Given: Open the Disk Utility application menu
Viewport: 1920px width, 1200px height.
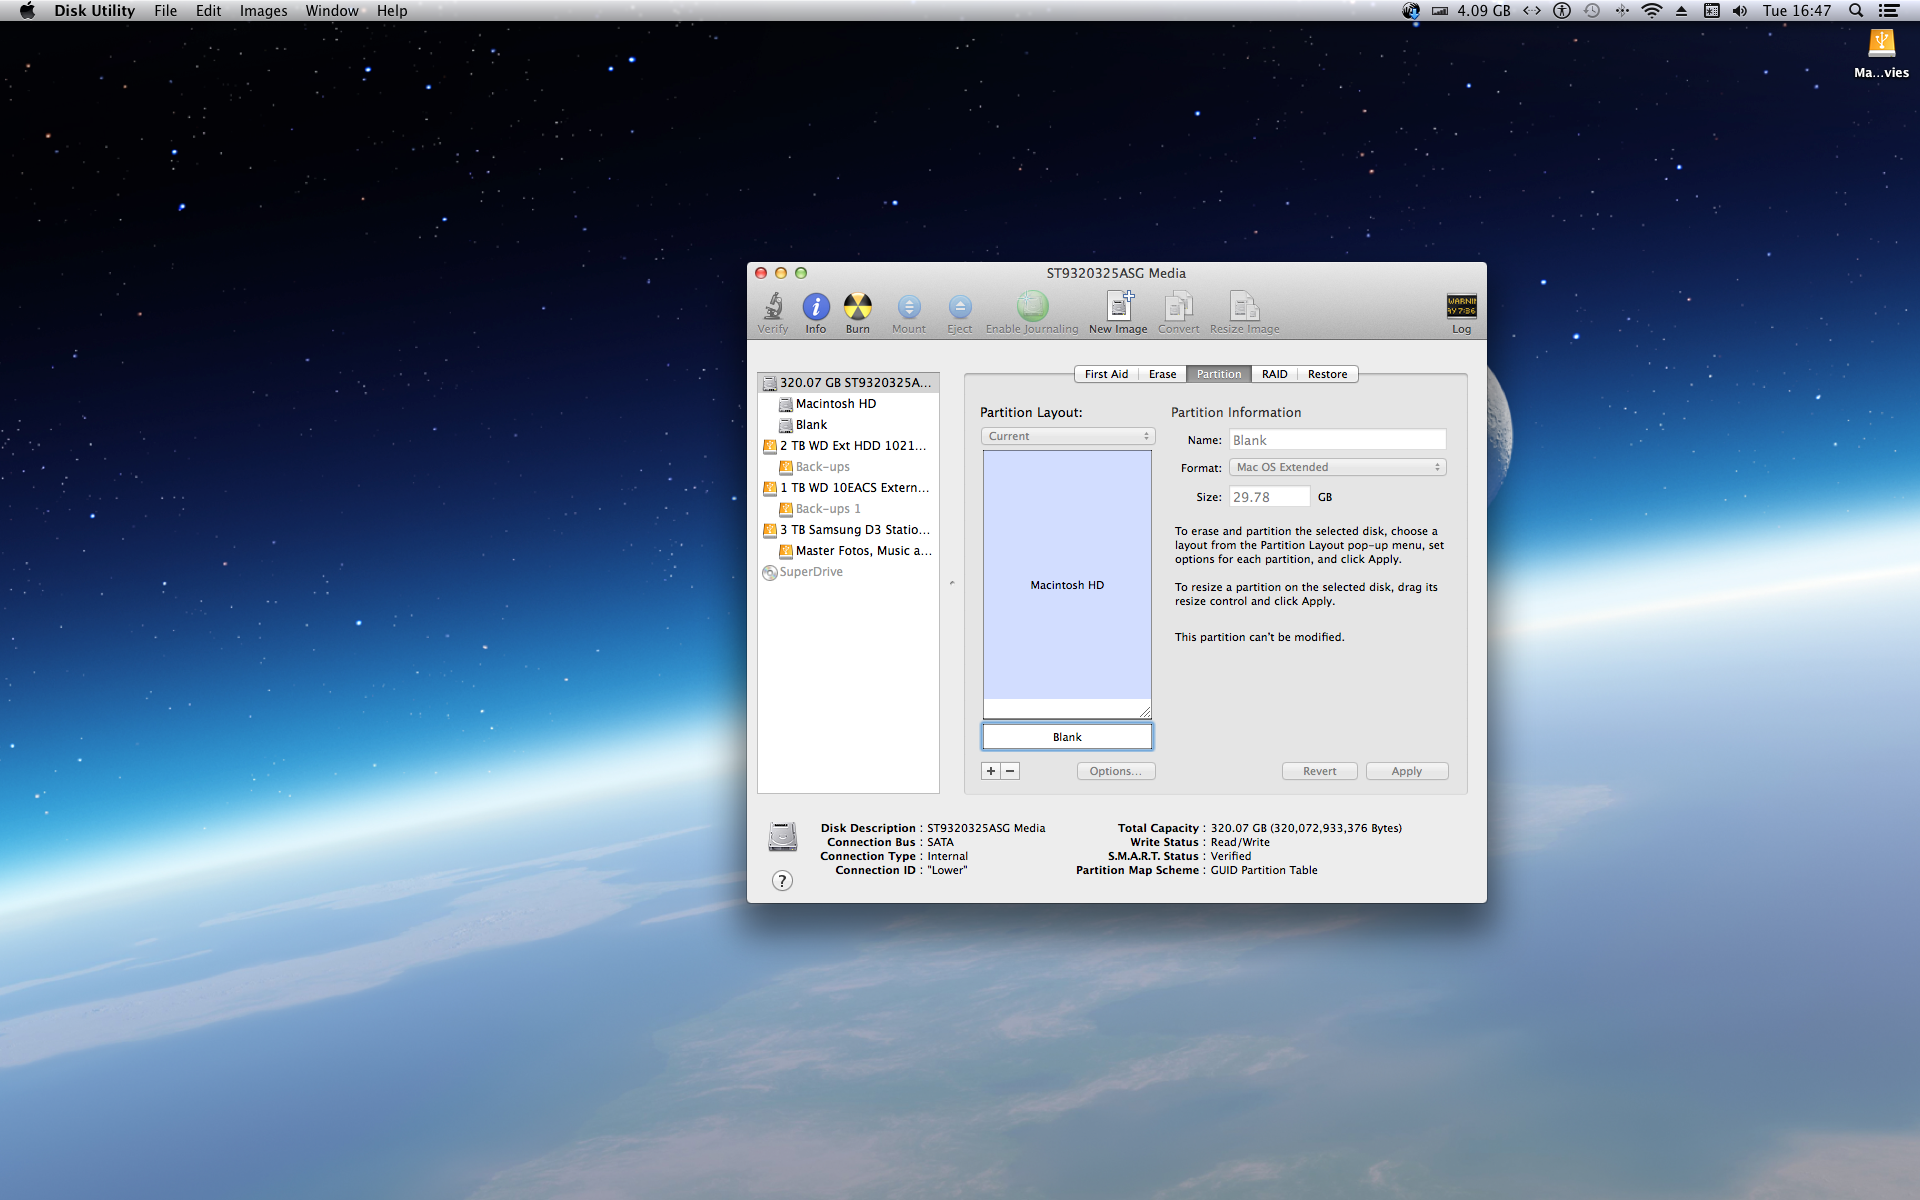Looking at the screenshot, I should [94, 11].
